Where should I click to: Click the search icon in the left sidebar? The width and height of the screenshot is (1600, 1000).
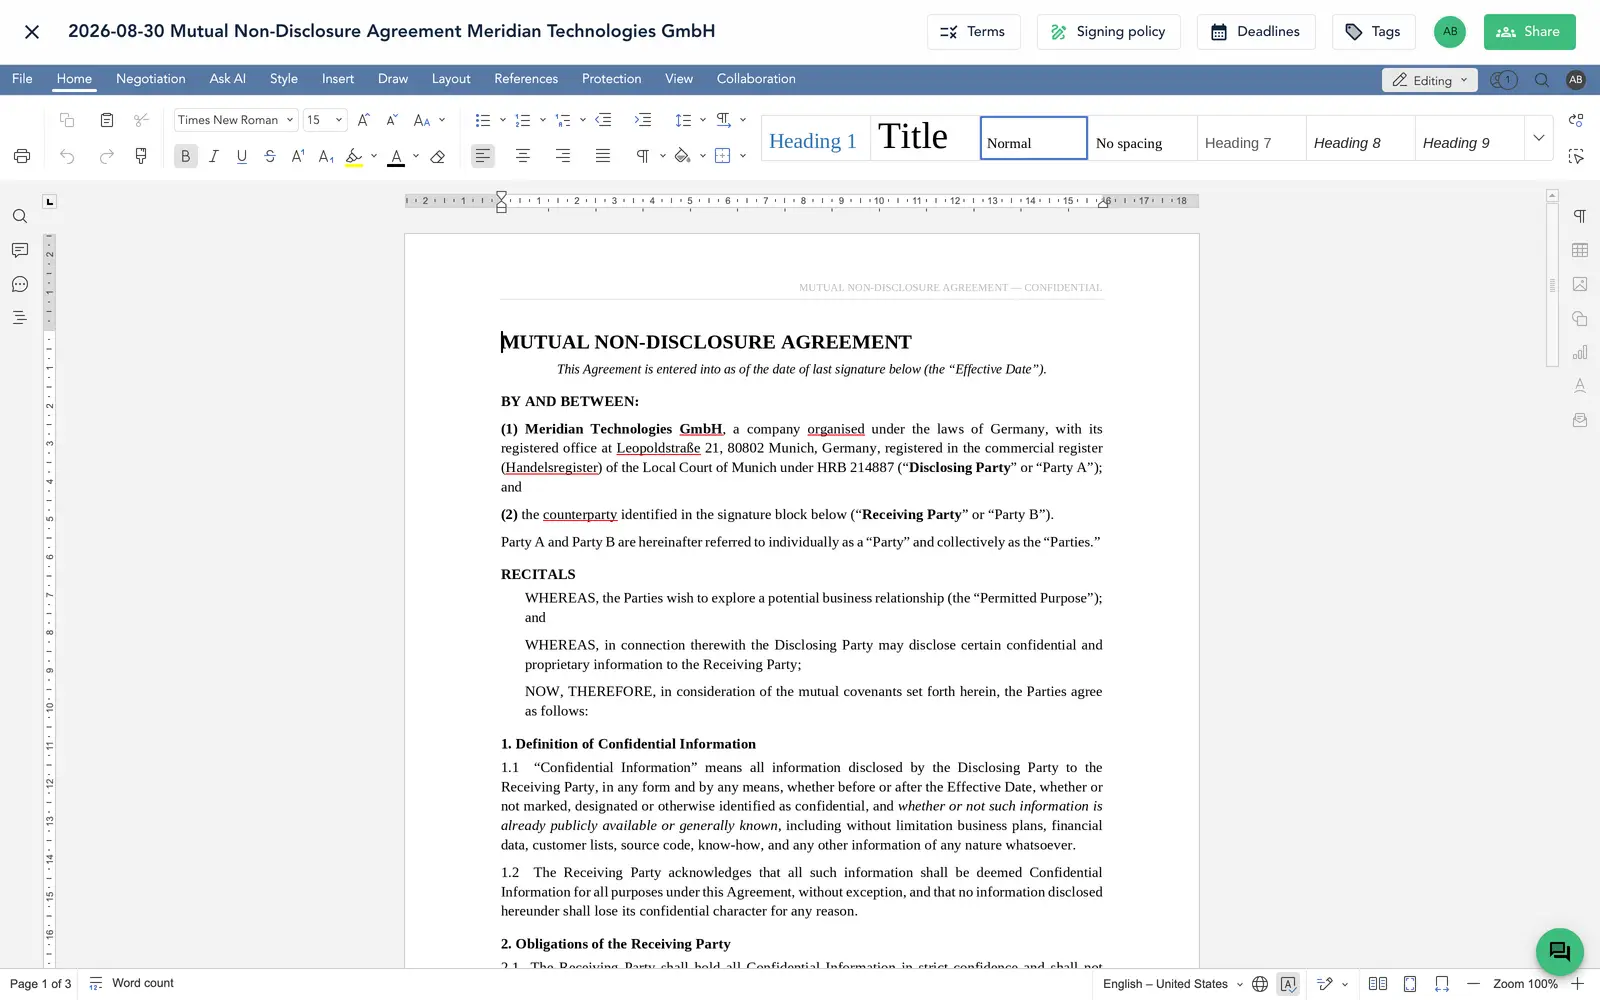20,216
